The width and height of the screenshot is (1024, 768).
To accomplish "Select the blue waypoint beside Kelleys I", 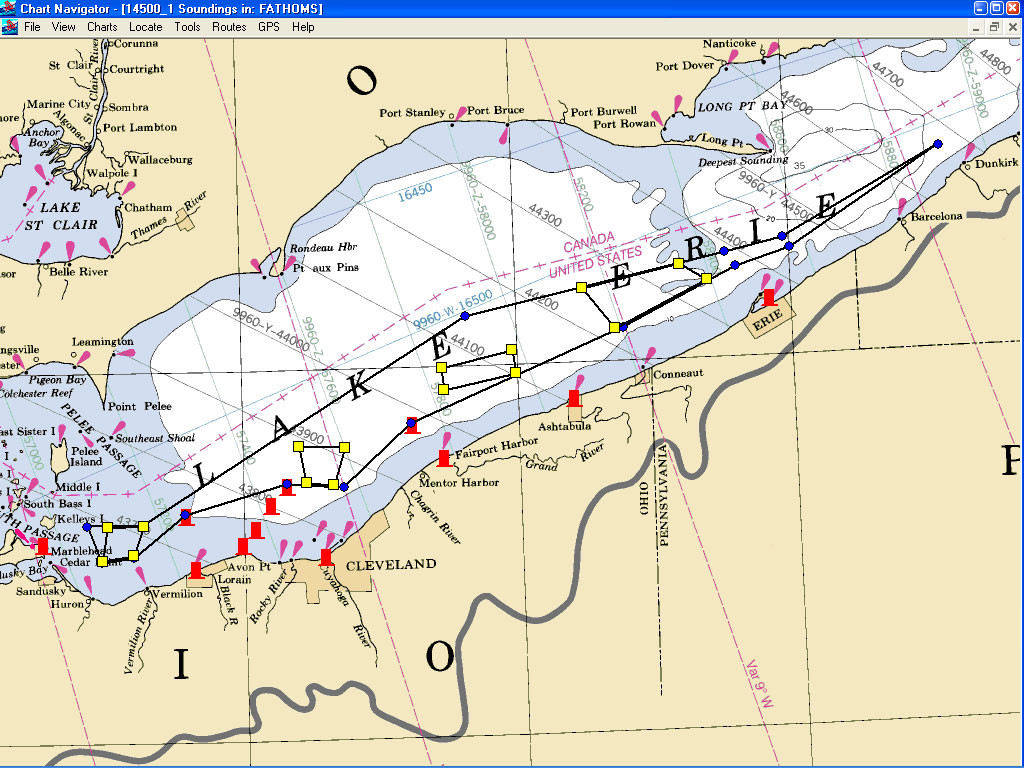I will (87, 527).
